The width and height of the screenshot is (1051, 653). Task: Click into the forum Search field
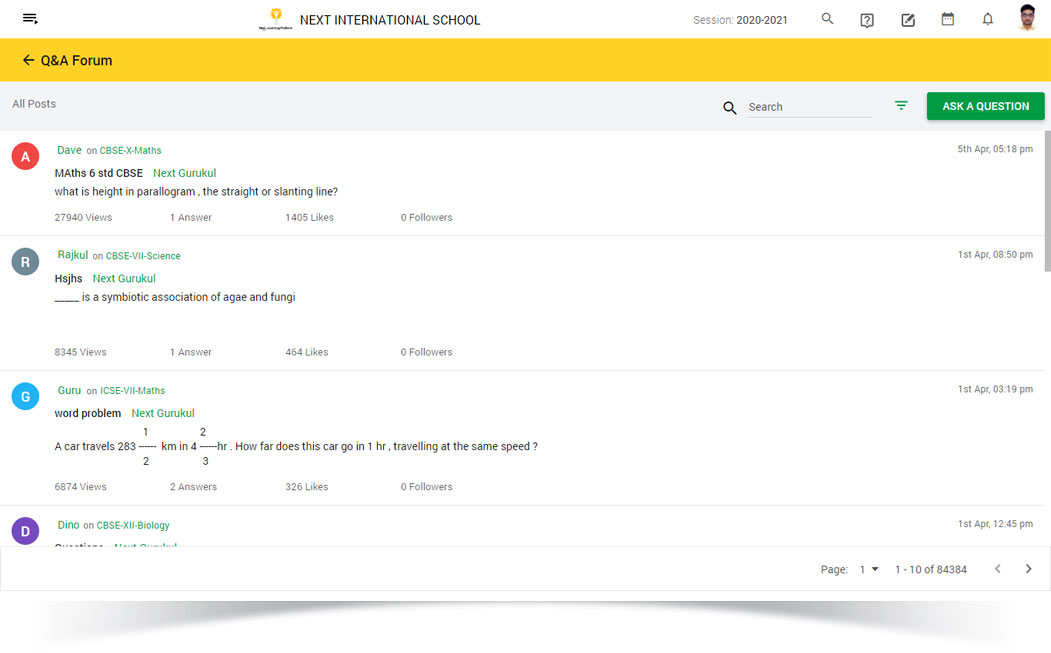[809, 107]
